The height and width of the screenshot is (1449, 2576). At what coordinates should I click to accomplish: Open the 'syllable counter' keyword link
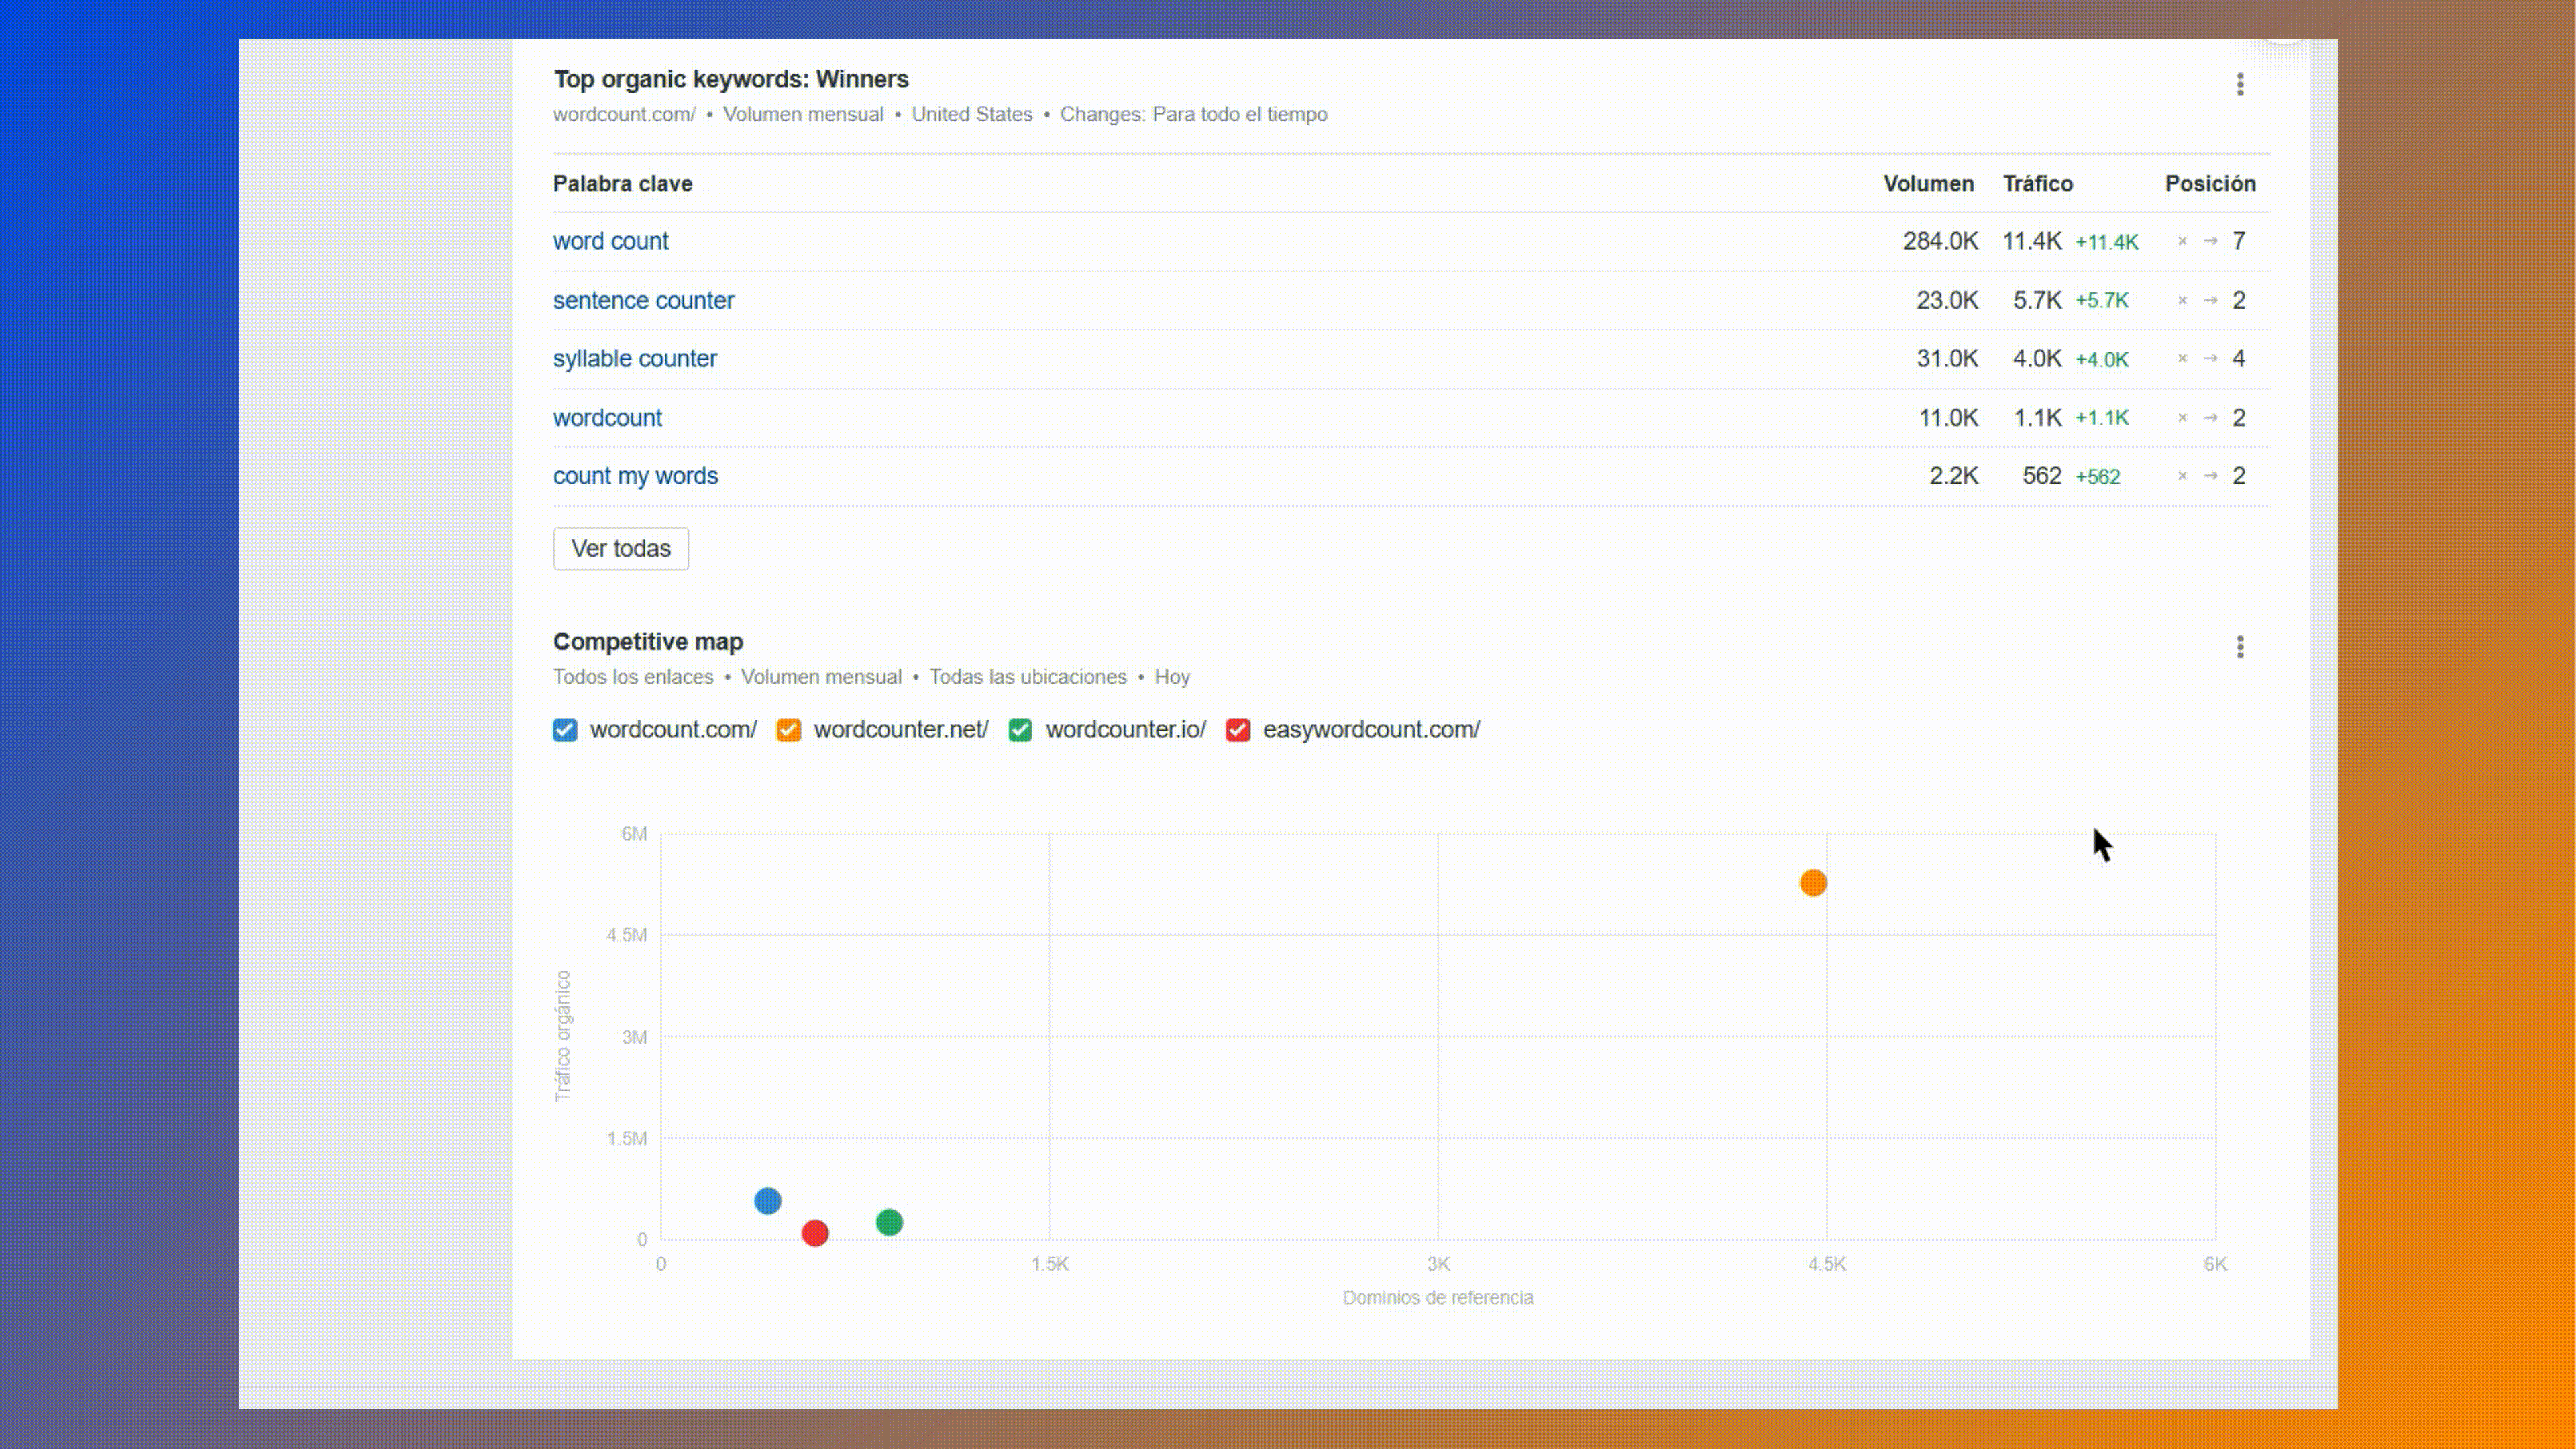click(634, 358)
